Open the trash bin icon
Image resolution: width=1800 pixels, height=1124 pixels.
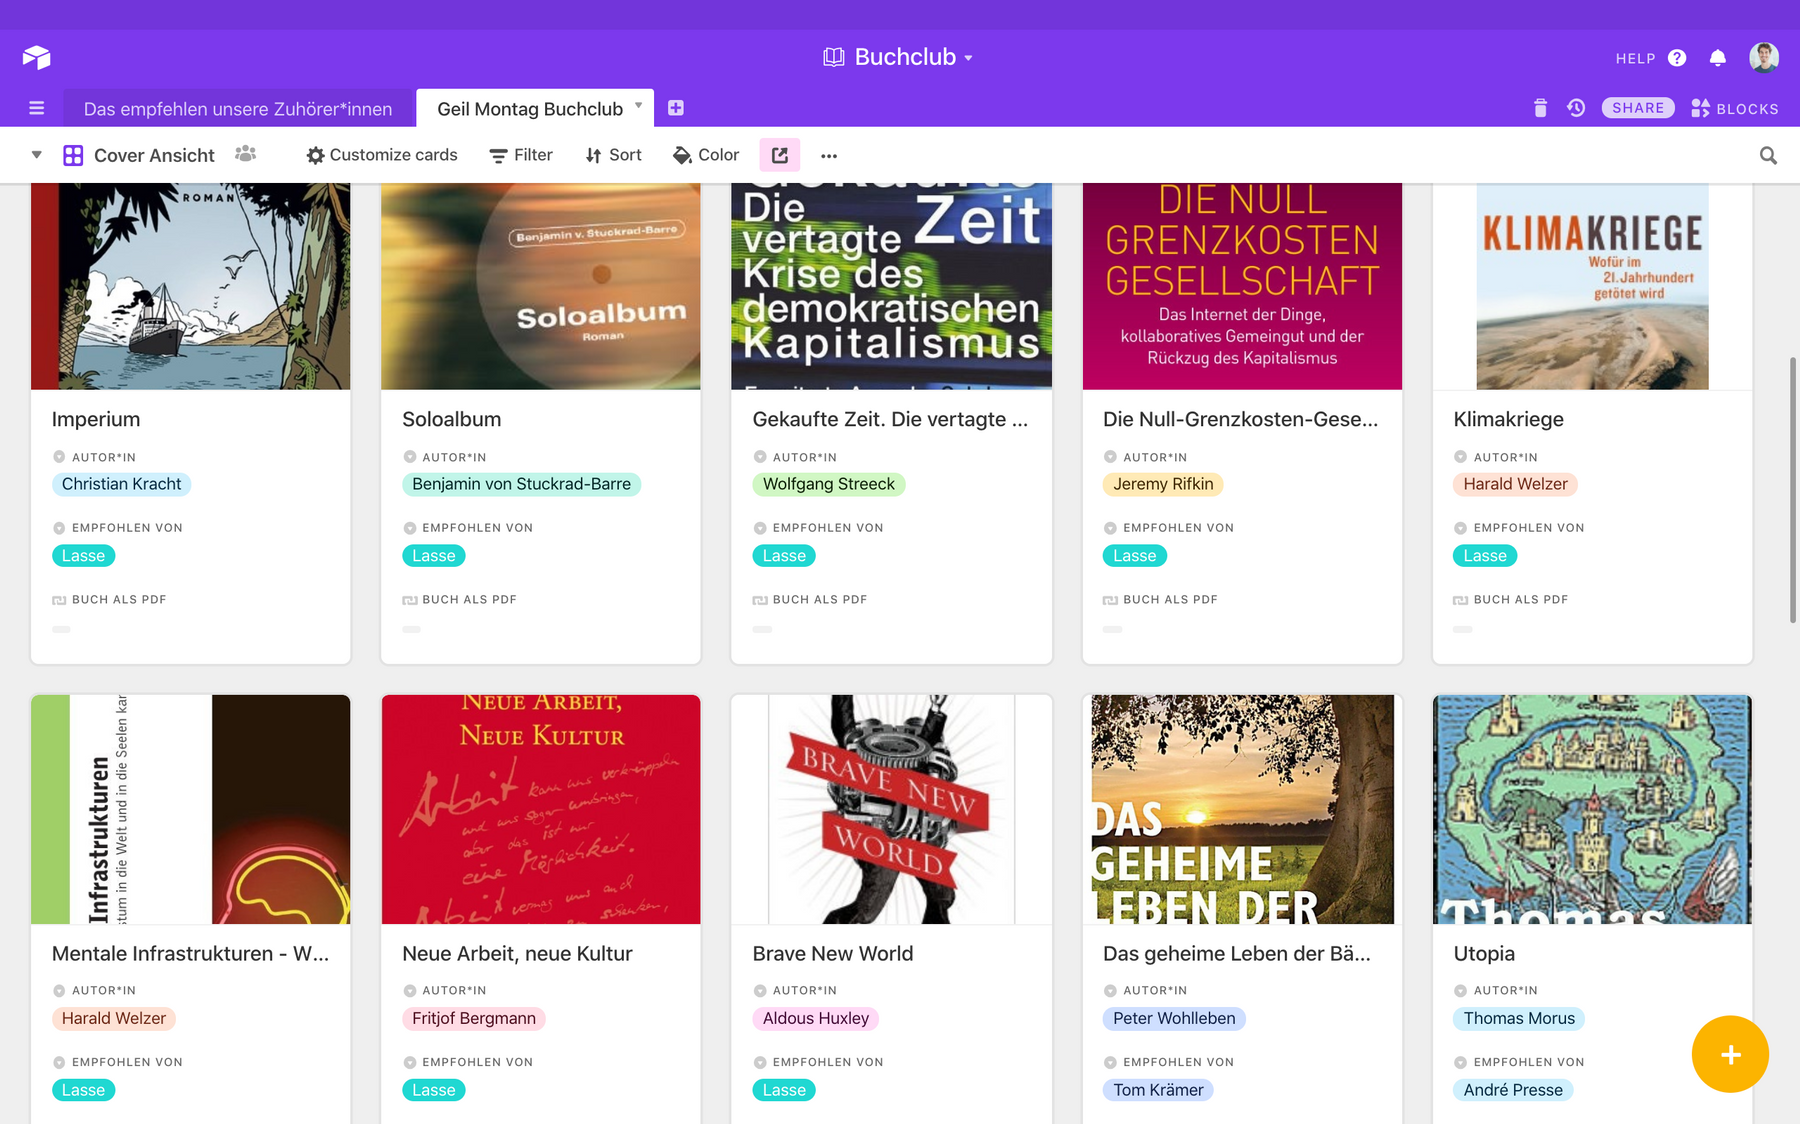pyautogui.click(x=1540, y=108)
